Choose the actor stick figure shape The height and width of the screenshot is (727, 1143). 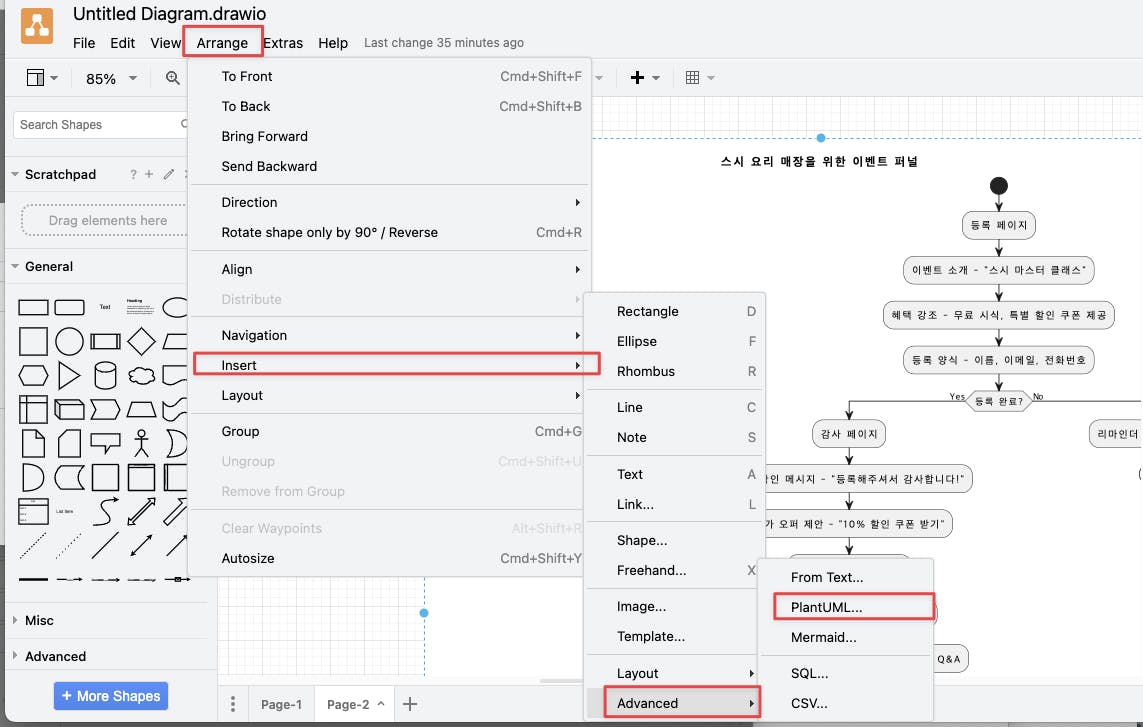[x=142, y=442]
